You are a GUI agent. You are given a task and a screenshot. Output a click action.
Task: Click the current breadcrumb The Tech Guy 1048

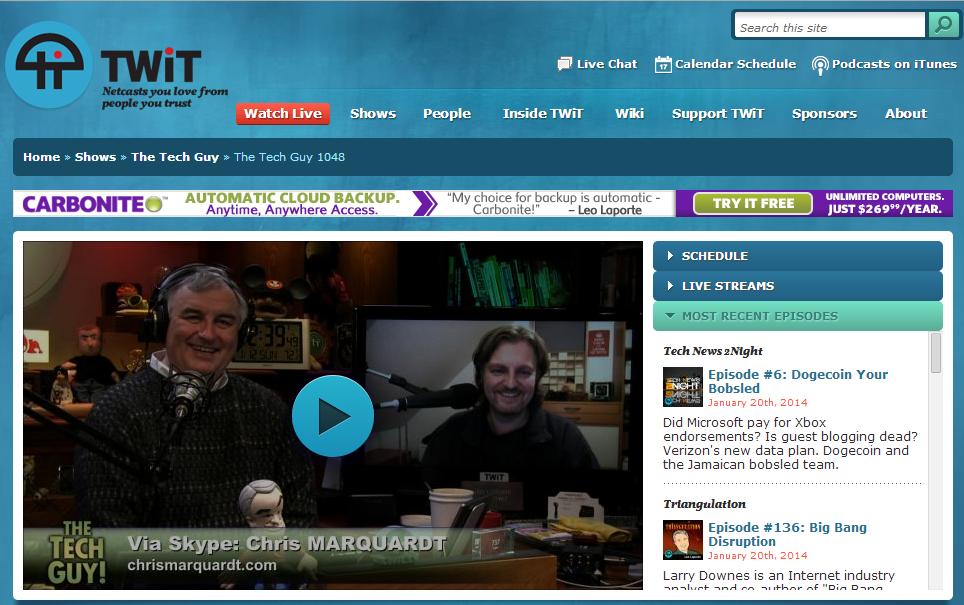coord(289,157)
